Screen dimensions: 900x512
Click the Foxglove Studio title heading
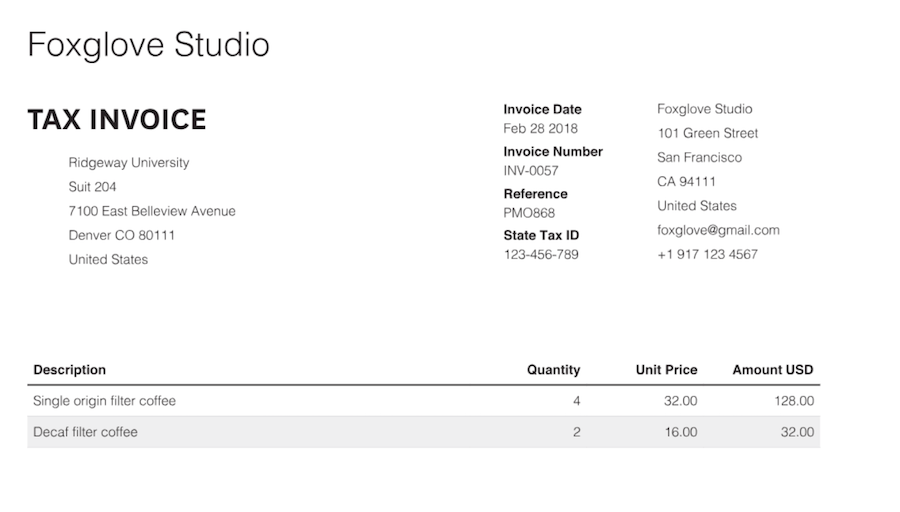148,45
